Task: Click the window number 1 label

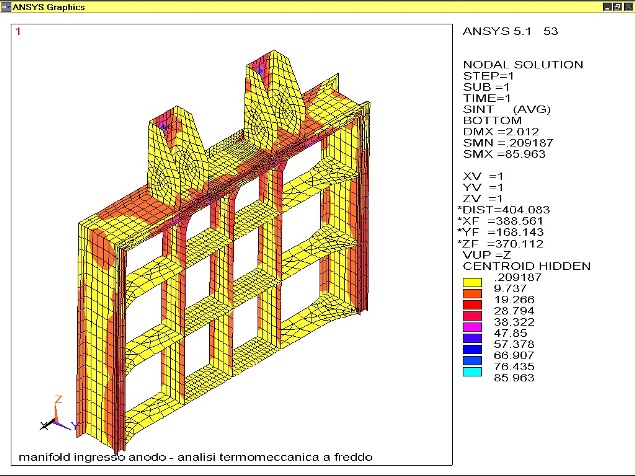Action: pyautogui.click(x=18, y=31)
